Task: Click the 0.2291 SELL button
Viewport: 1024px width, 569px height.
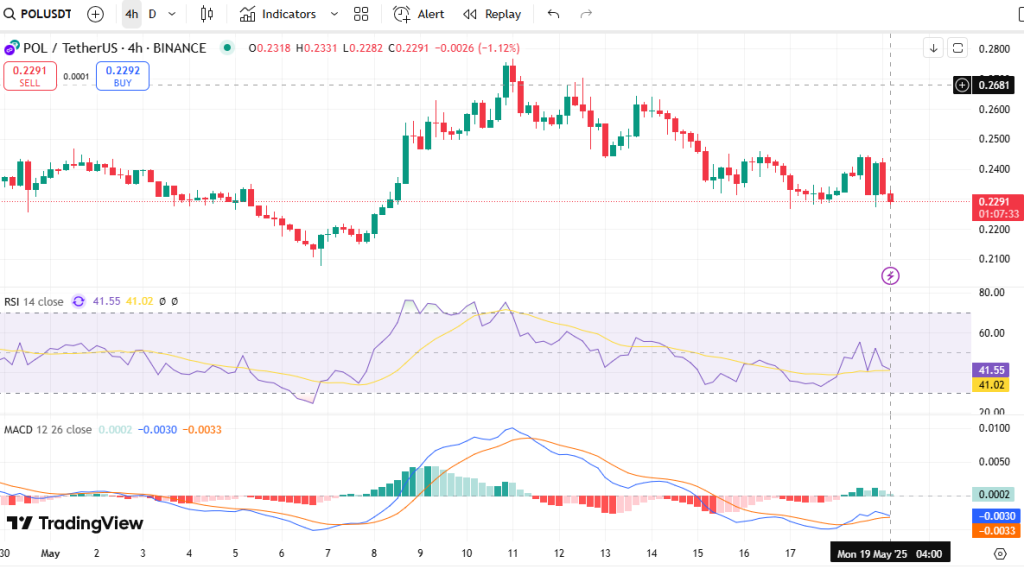Action: (30, 76)
